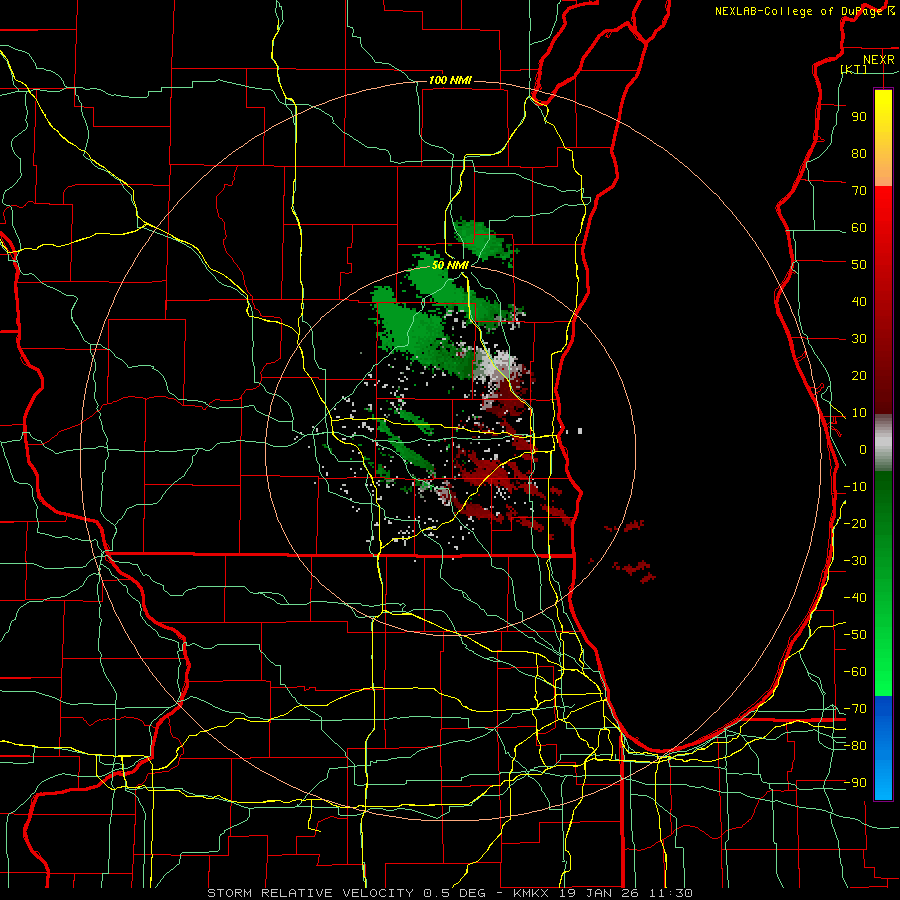Click the "-10" tick label on scale
The height and width of the screenshot is (900, 900).
(x=855, y=487)
